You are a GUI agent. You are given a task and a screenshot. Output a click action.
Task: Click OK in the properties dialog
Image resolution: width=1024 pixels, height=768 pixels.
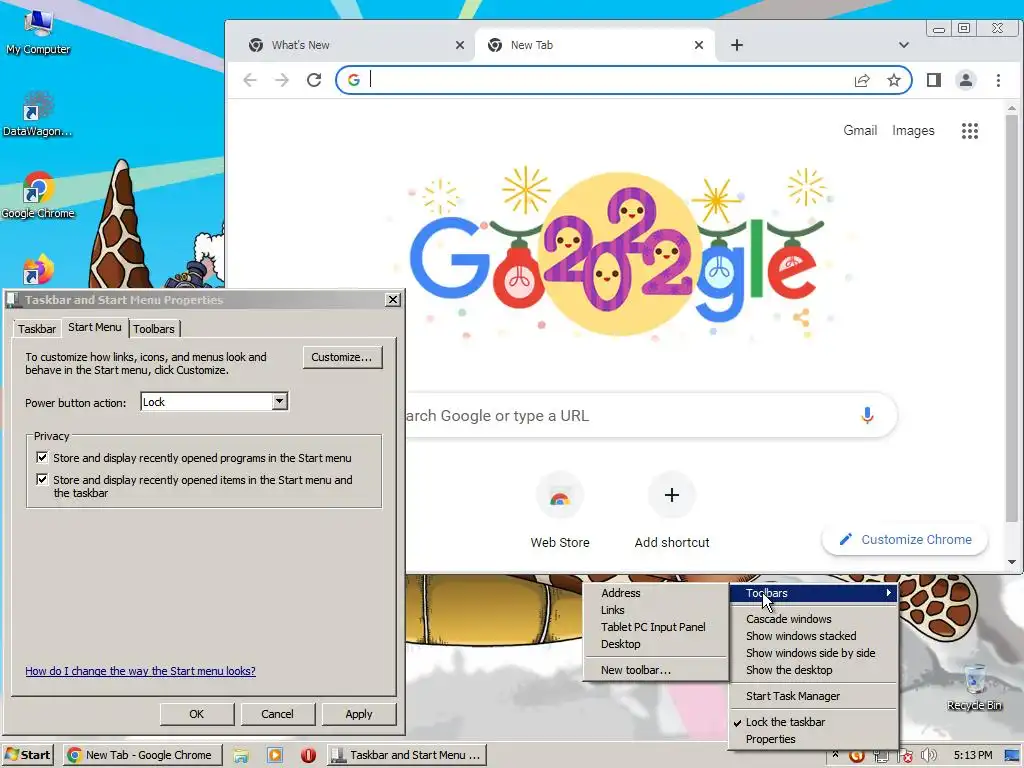(197, 714)
